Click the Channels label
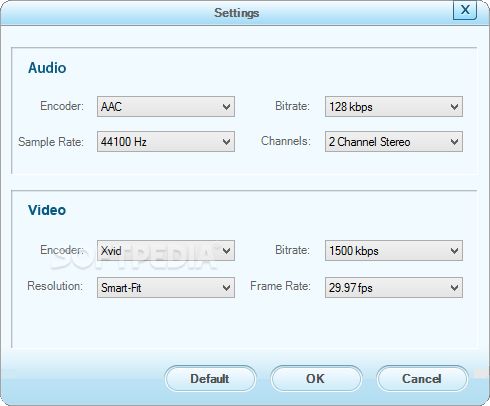 (x=286, y=141)
